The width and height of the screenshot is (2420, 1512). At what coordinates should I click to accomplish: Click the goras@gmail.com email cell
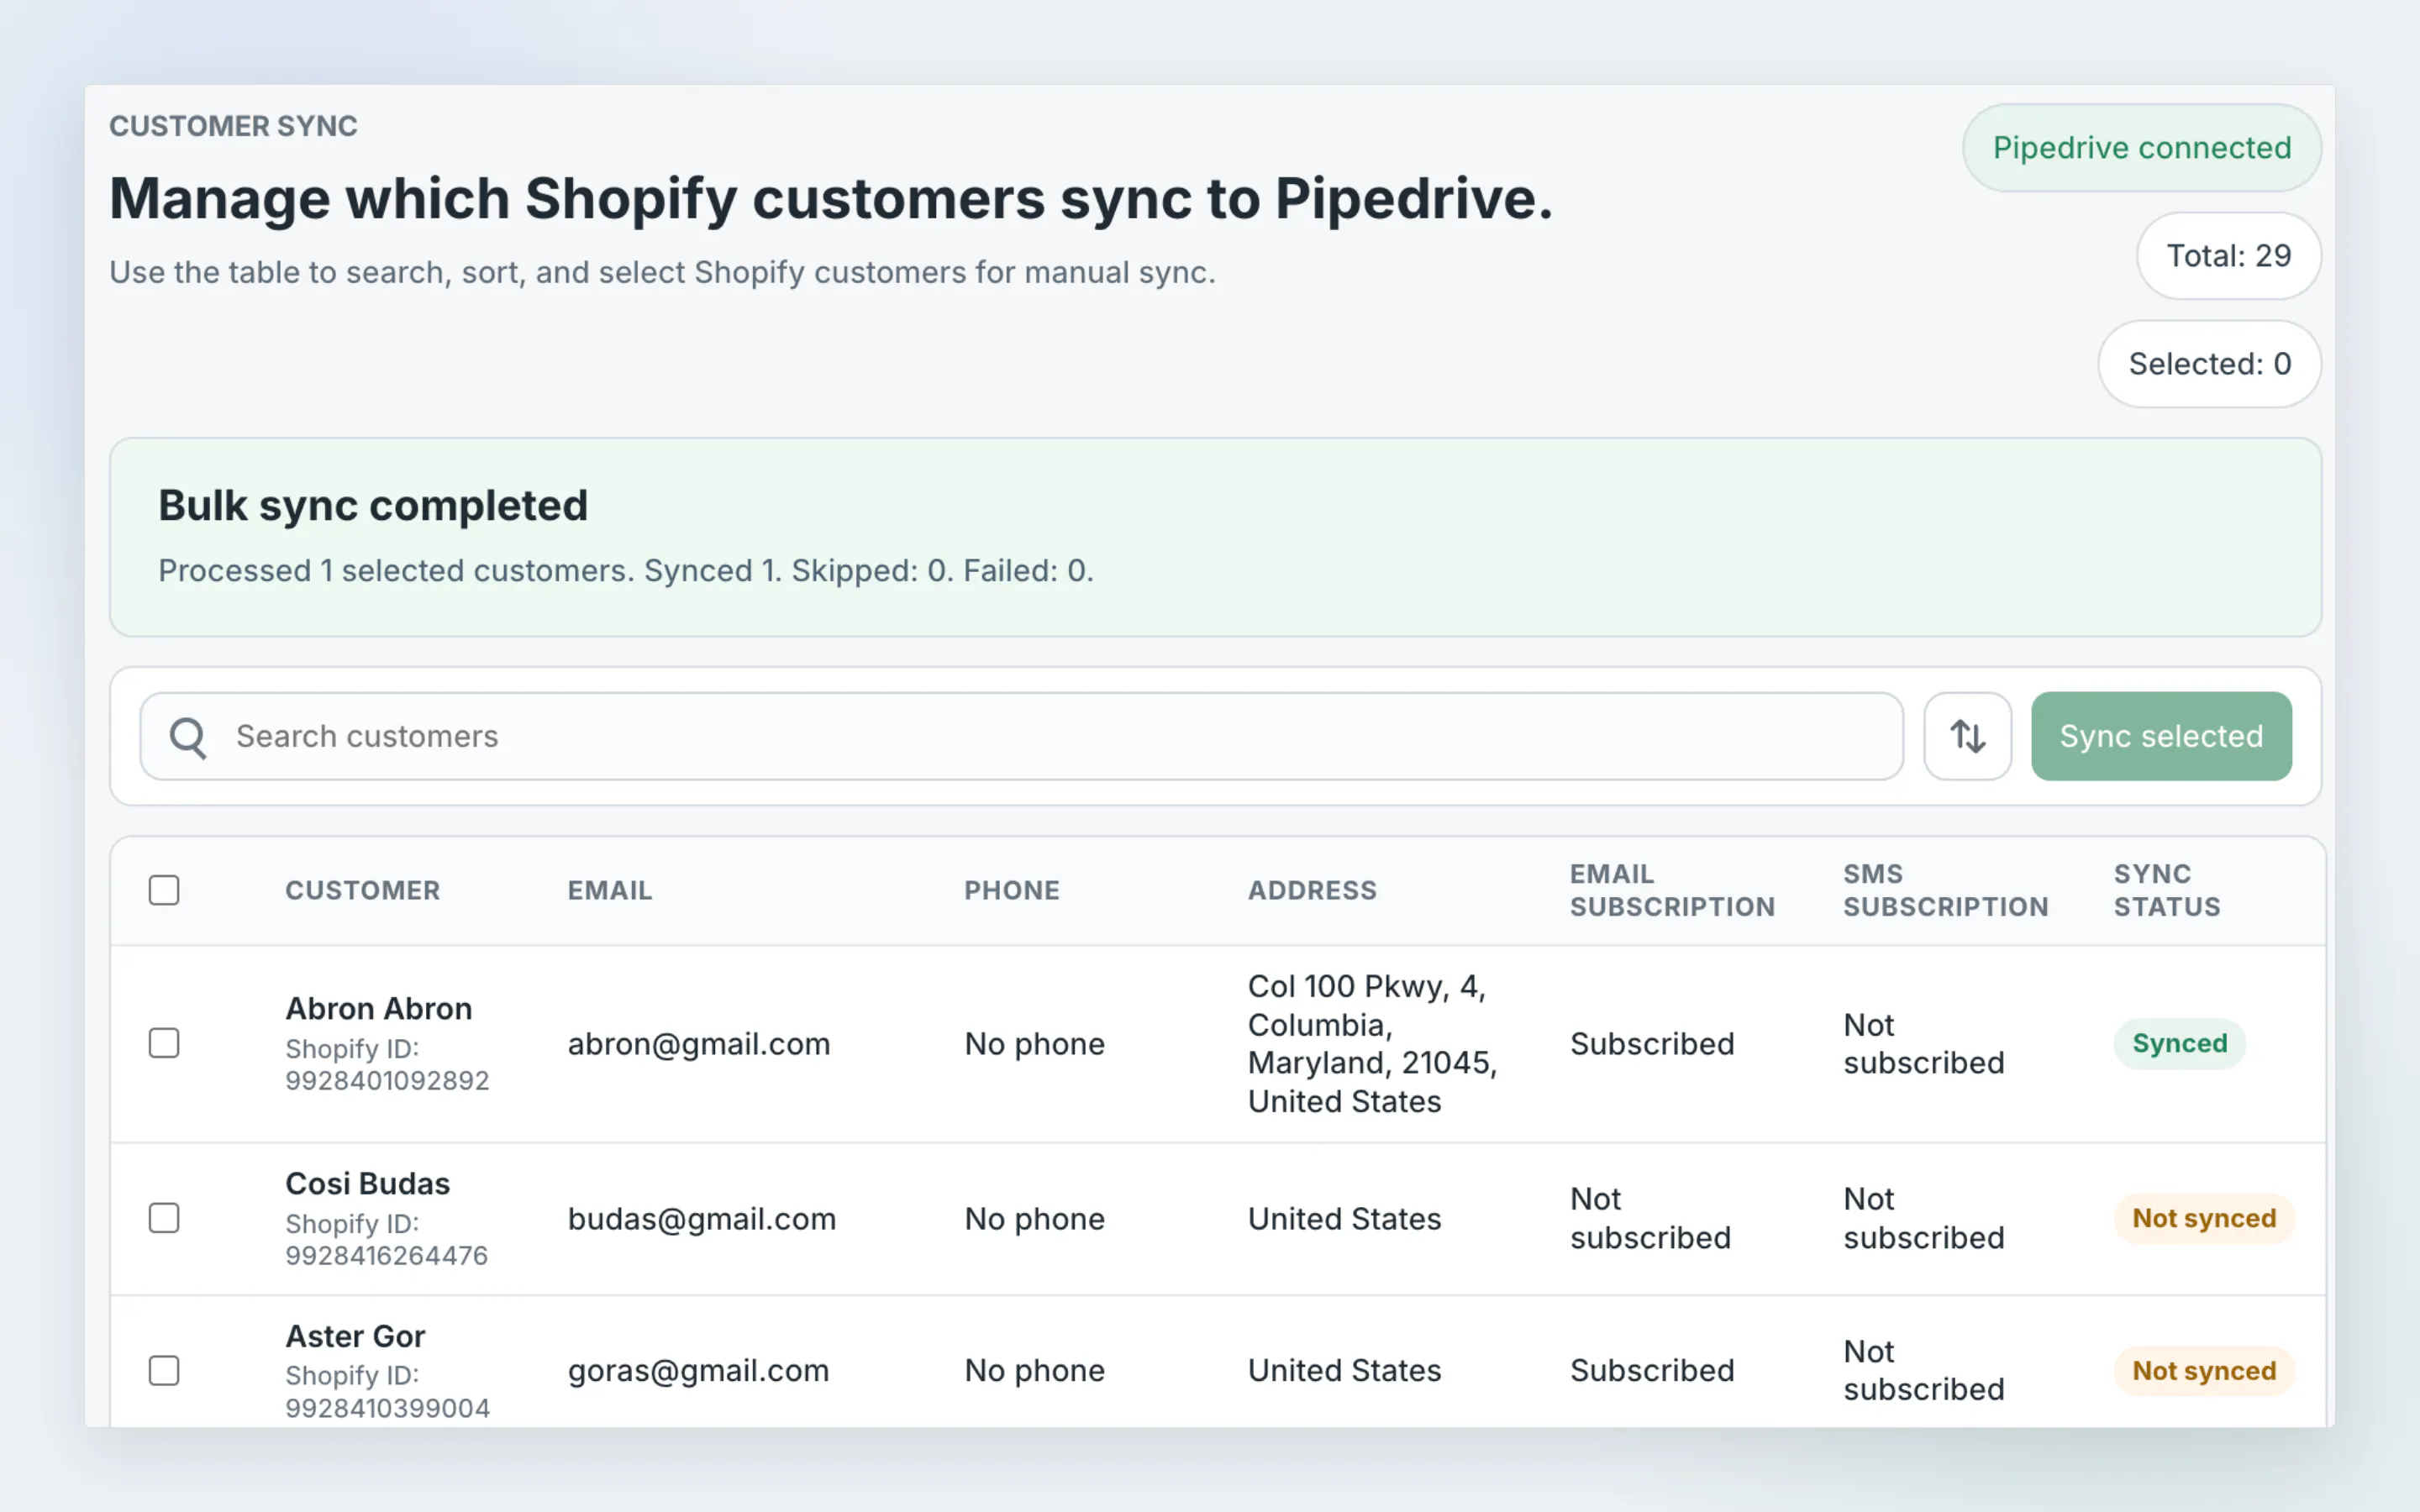tap(699, 1371)
